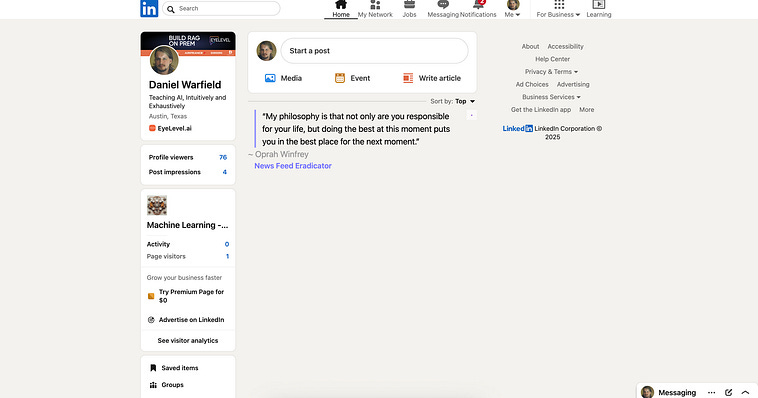Open Messaging speech bubble icon in navbar
The height and width of the screenshot is (398, 758).
click(443, 5)
